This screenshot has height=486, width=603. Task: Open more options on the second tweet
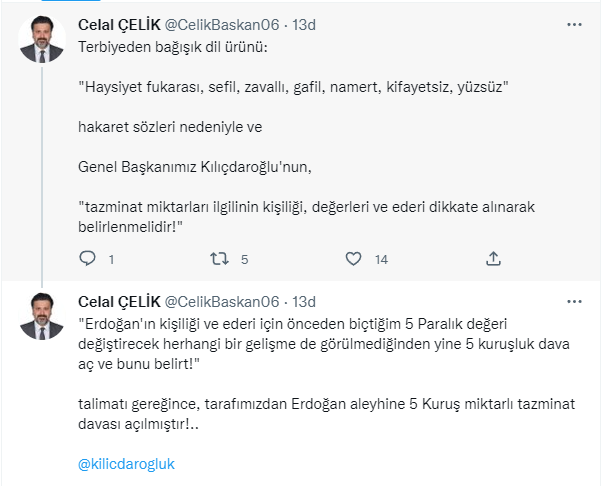coord(573,301)
